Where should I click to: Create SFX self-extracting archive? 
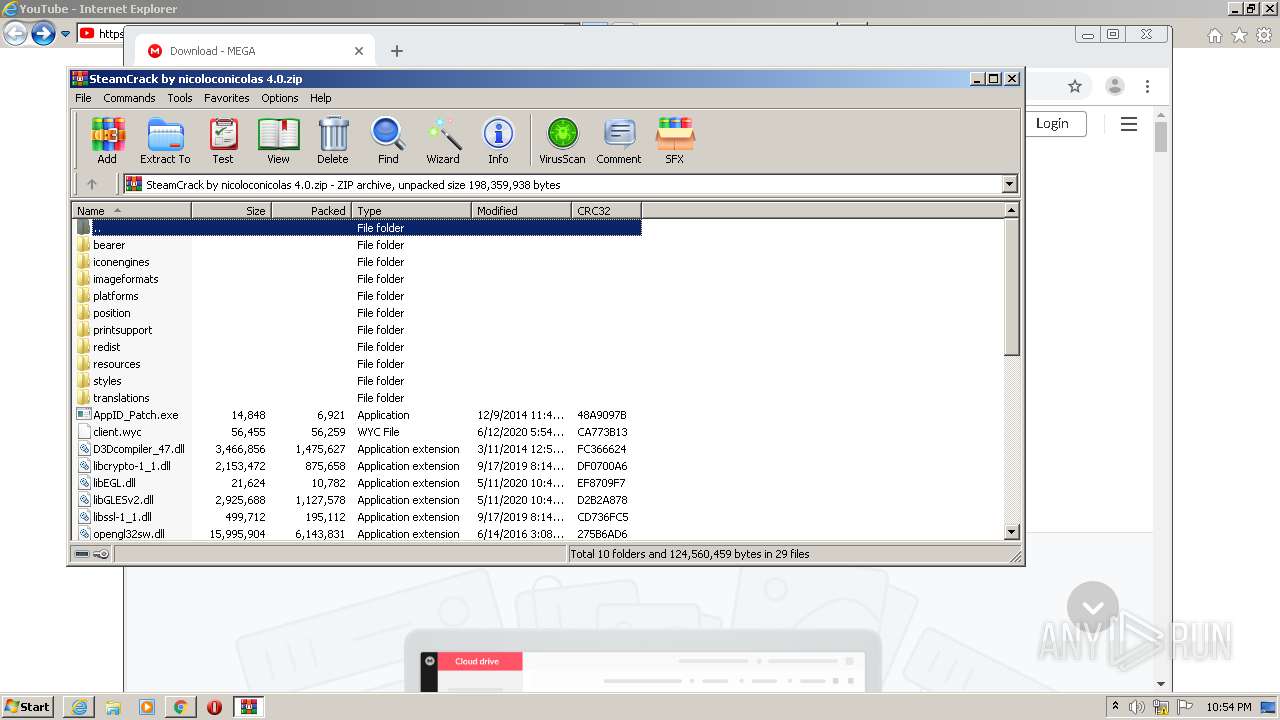pyautogui.click(x=675, y=140)
